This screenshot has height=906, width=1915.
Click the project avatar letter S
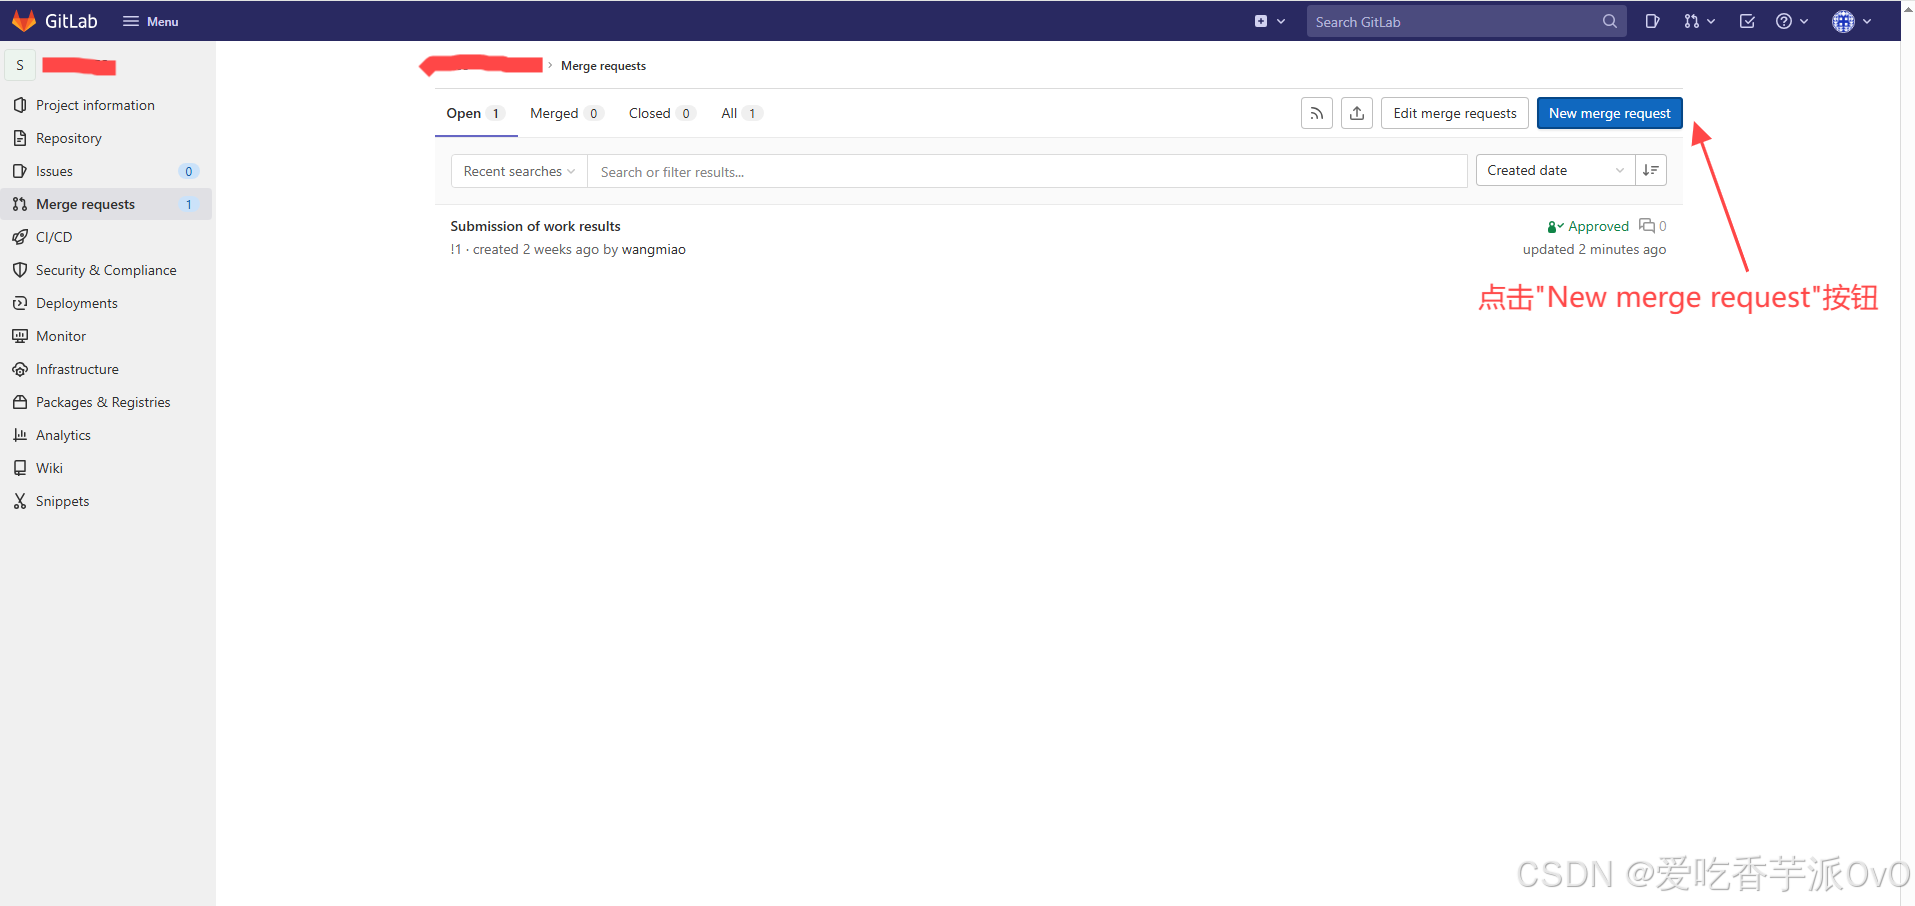point(20,65)
